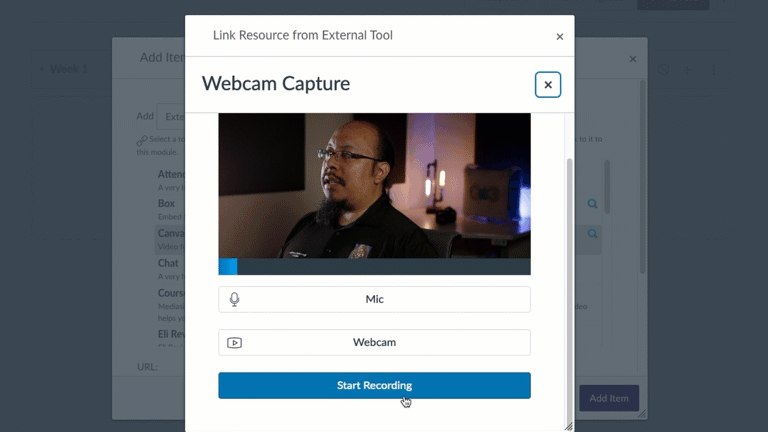The width and height of the screenshot is (768, 432).
Task: Open the Webcam device selector
Action: [x=374, y=342]
